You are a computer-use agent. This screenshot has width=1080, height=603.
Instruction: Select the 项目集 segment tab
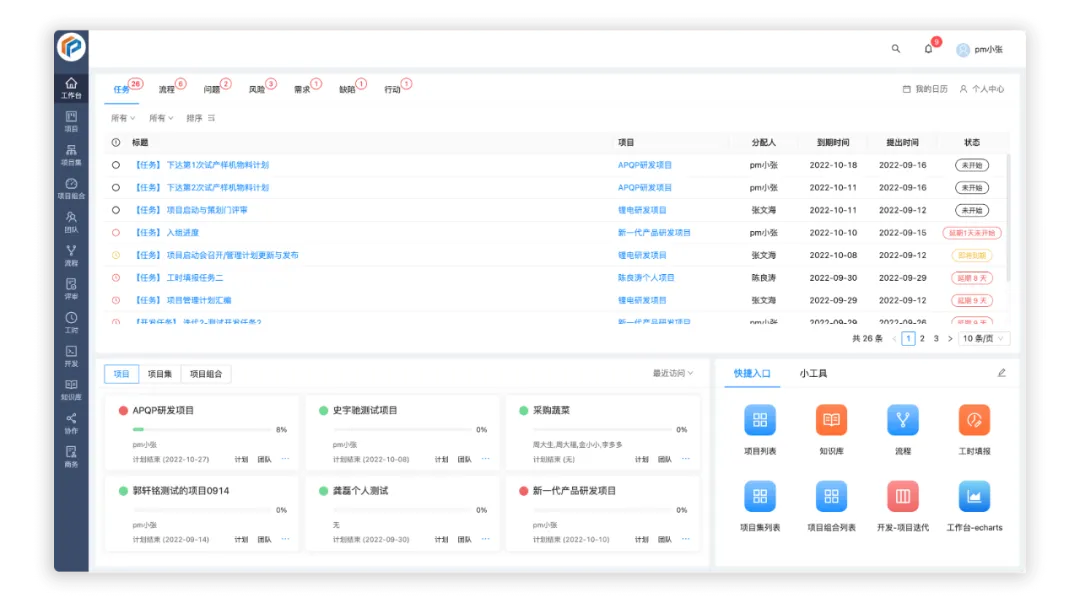160,374
